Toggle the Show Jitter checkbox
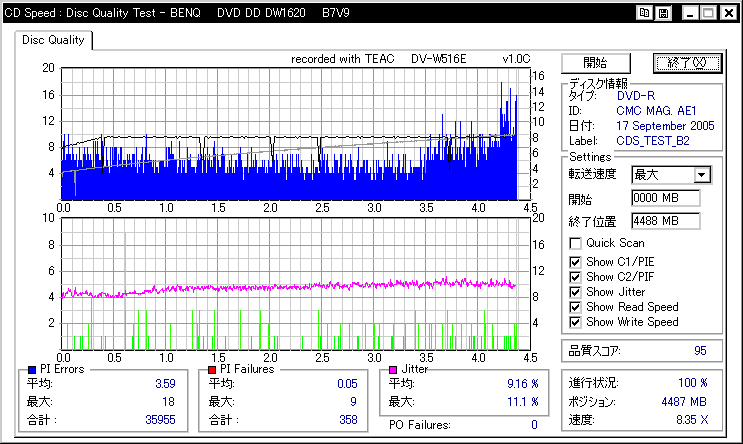The height and width of the screenshot is (444, 743). pos(575,292)
